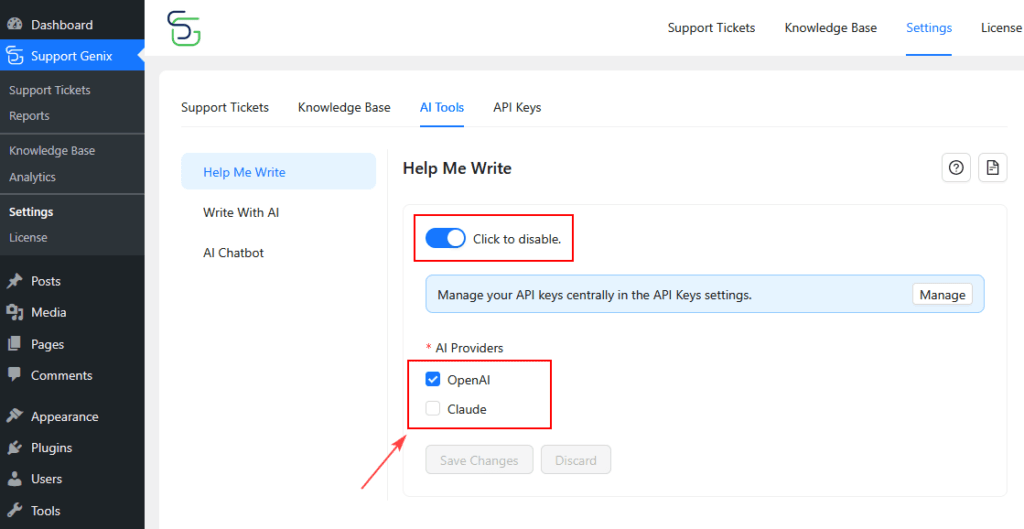This screenshot has height=529, width=1024.
Task: Open Knowledge Base in top navigation
Action: (831, 28)
